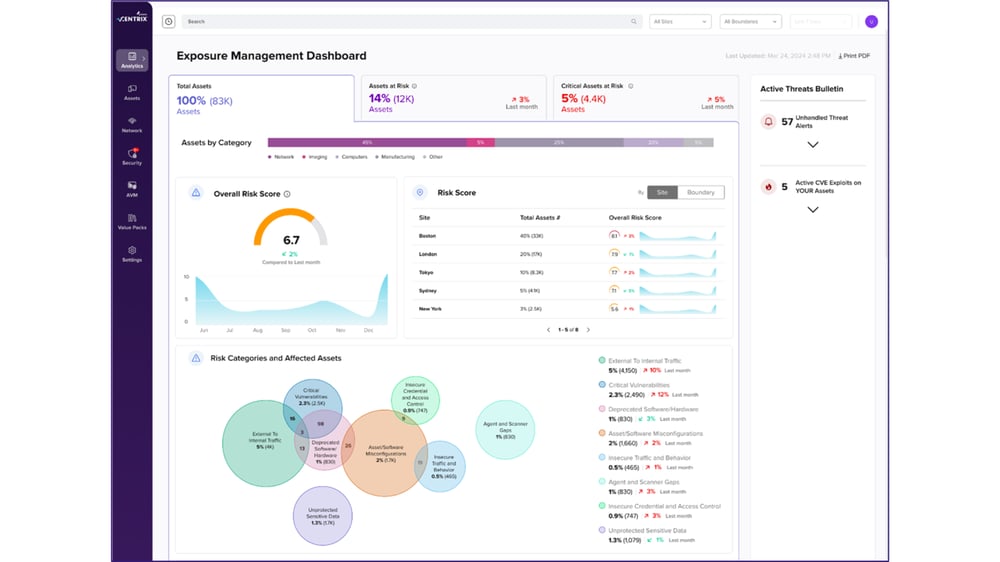Expand Active CVE Exploits section
Screen dimensions: 1000x562
click(x=812, y=210)
